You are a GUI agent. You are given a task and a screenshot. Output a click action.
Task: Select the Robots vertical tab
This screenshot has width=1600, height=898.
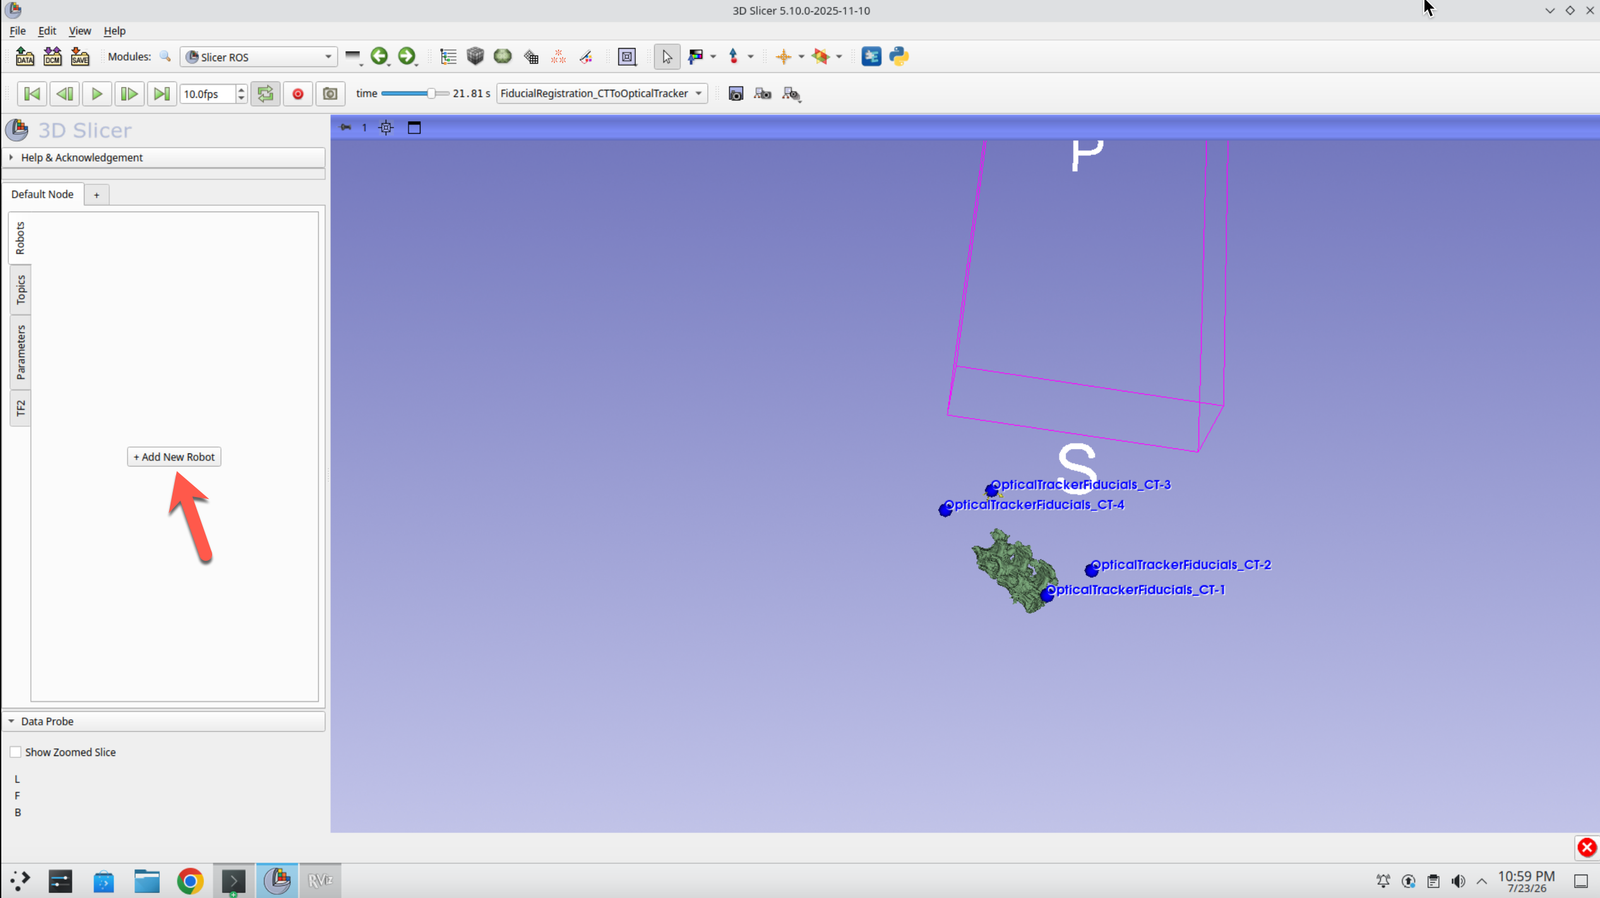pyautogui.click(x=20, y=238)
